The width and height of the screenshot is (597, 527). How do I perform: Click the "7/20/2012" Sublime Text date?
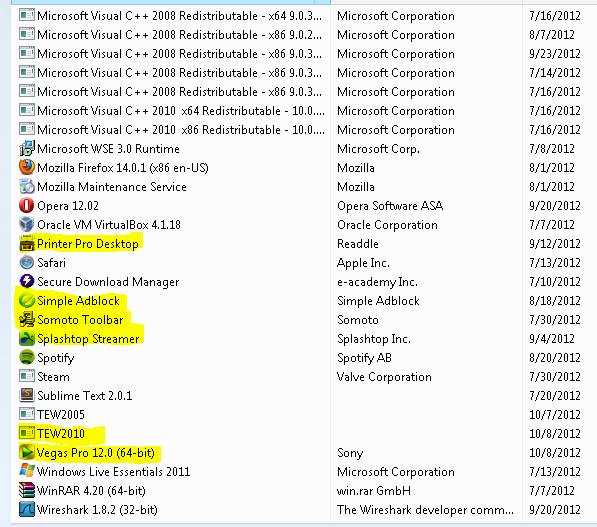(555, 396)
